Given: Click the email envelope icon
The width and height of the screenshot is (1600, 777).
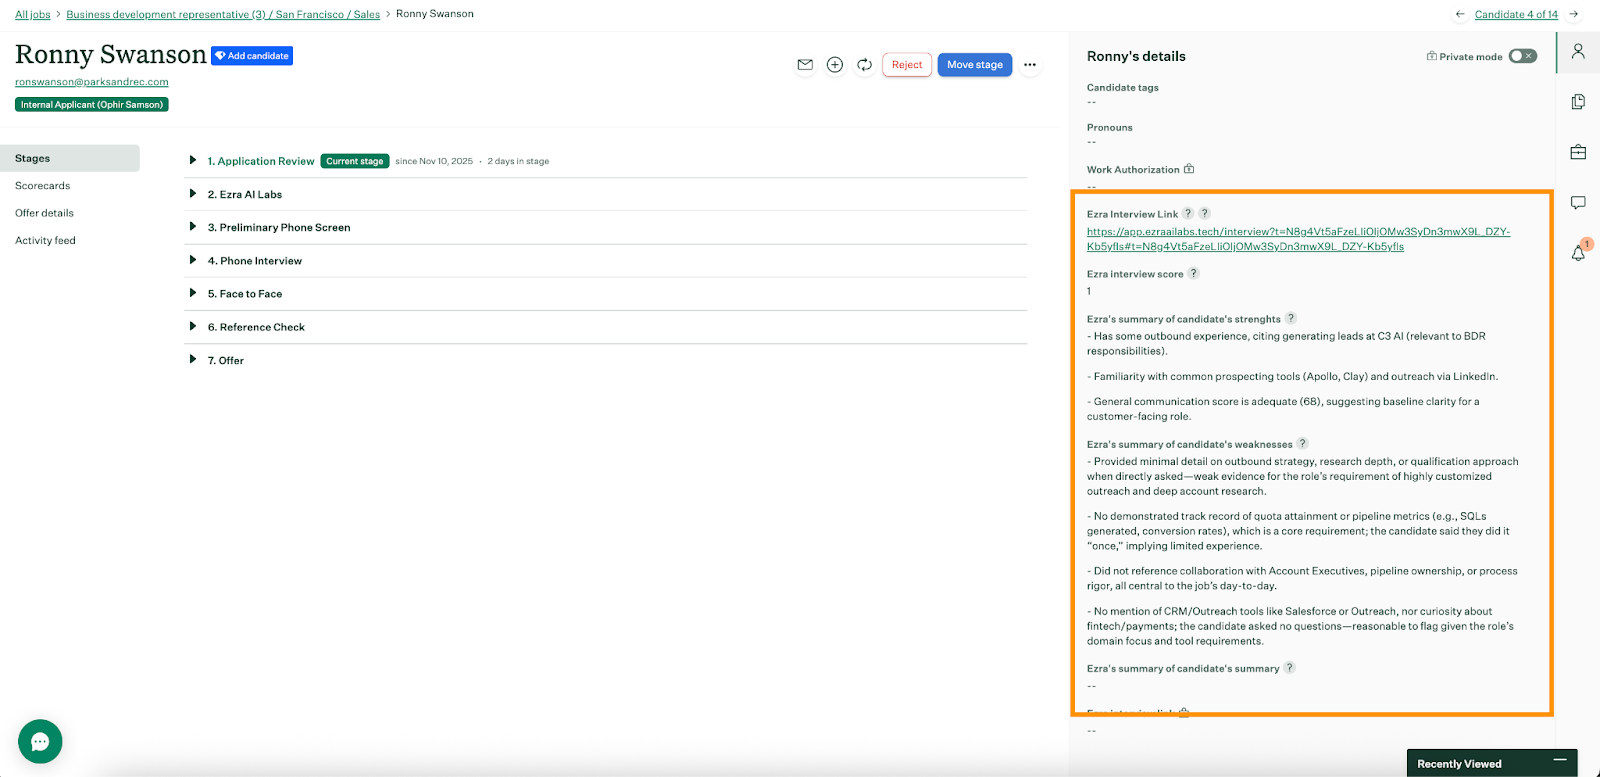Looking at the screenshot, I should point(805,65).
